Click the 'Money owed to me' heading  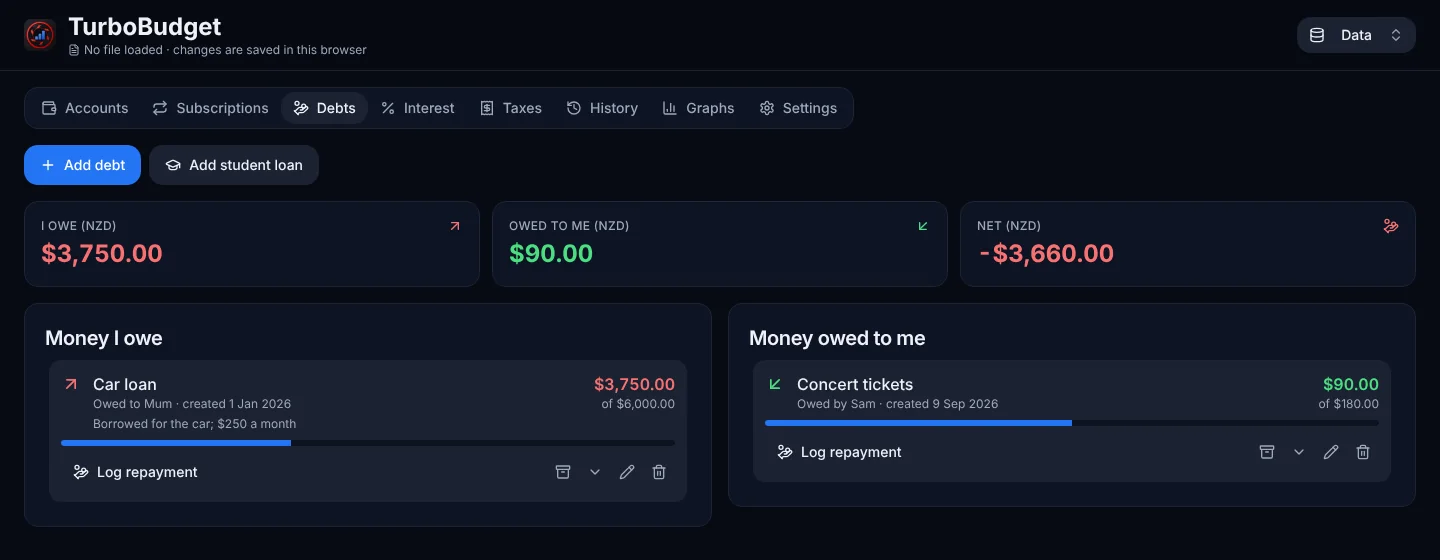coord(837,338)
